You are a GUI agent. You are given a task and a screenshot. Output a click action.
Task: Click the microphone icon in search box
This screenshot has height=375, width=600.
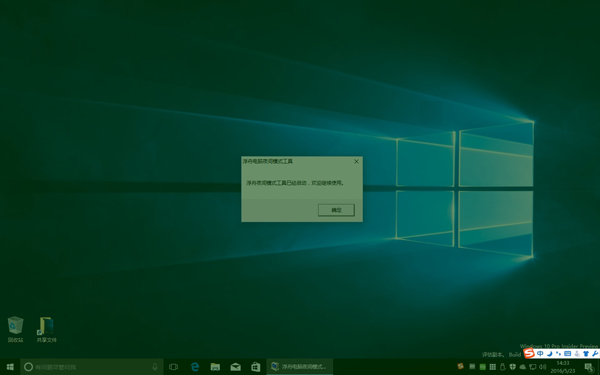155,367
